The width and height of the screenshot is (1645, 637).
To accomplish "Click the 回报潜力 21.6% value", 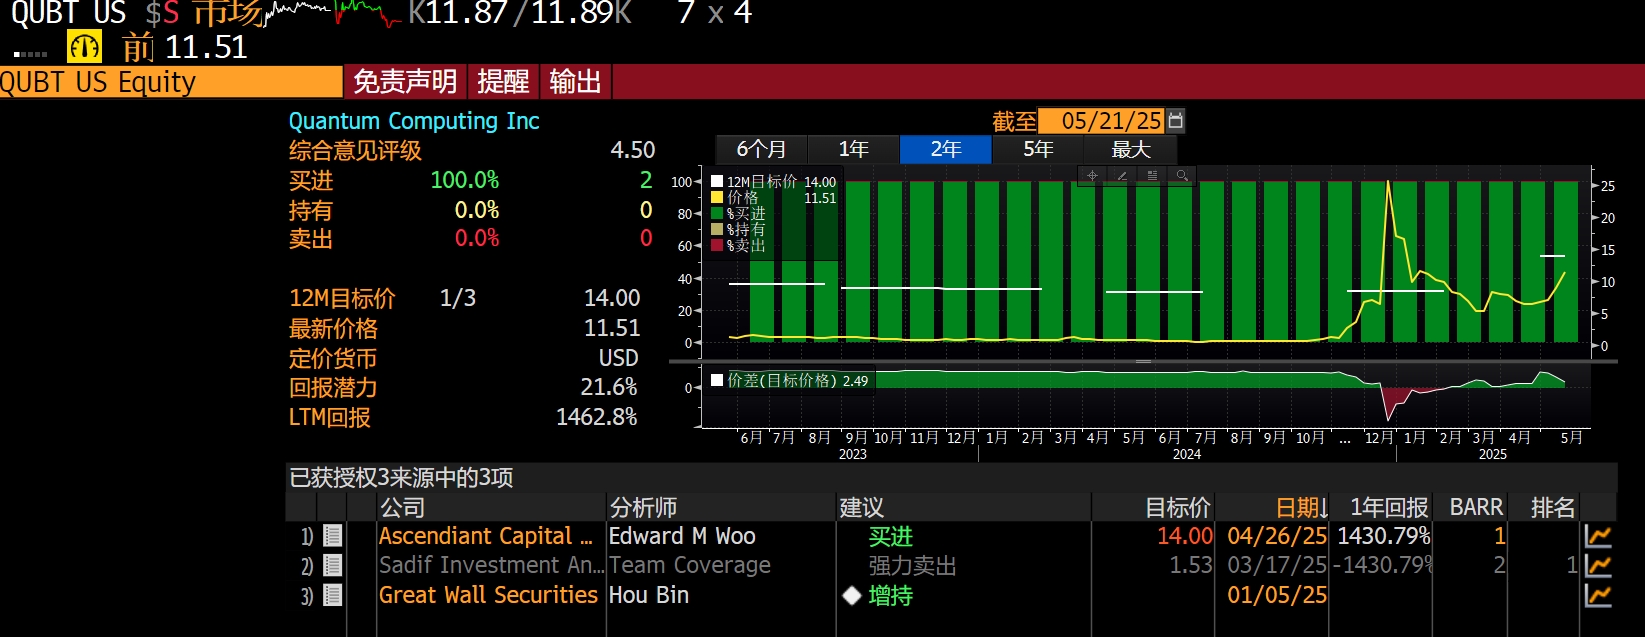I will coord(609,387).
